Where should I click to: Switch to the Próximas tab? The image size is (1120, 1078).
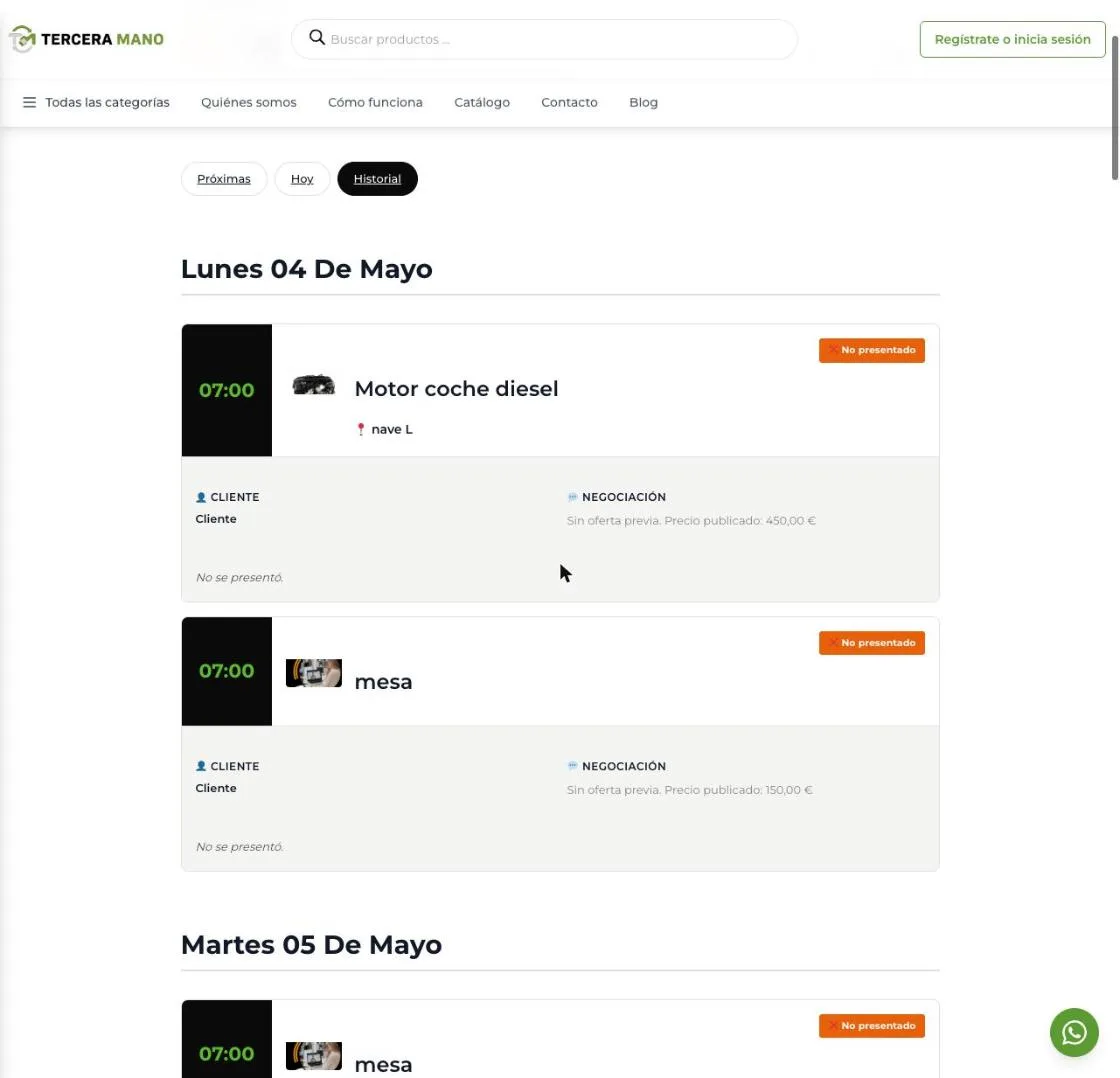224,179
